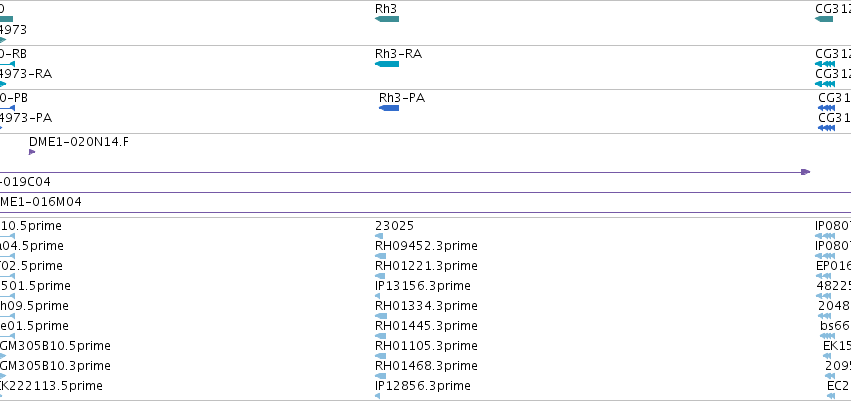Click the Rh3-RA label
This screenshot has width=851, height=401.
coord(398,54)
